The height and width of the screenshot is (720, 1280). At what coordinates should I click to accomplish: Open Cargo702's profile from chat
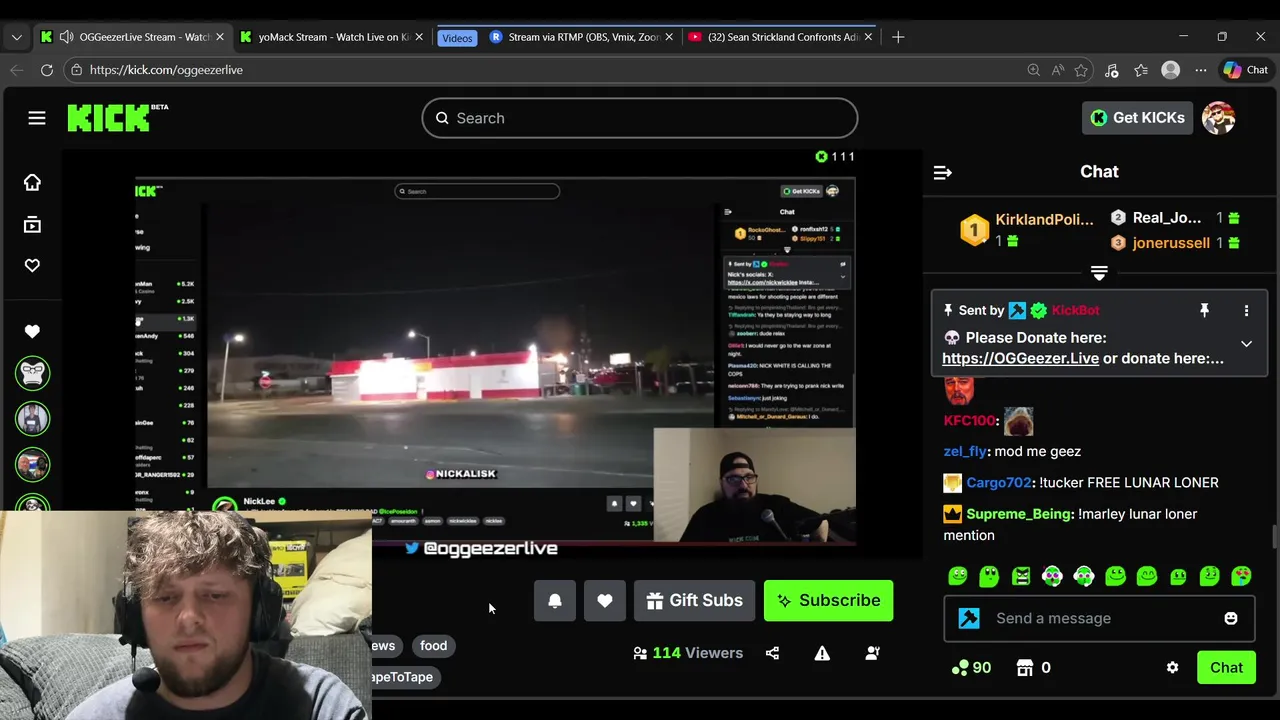point(999,483)
